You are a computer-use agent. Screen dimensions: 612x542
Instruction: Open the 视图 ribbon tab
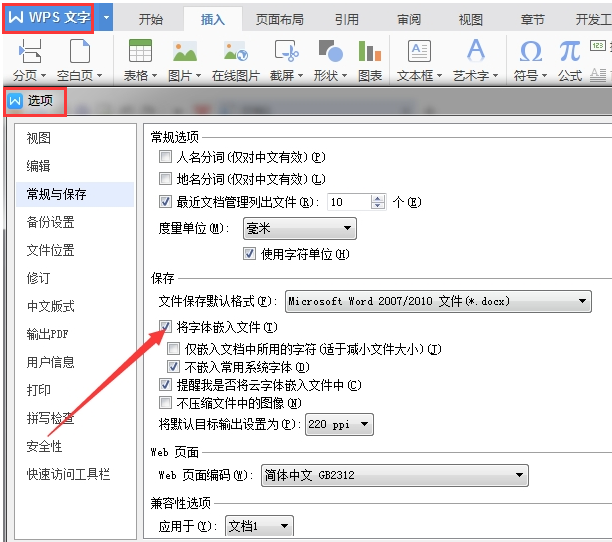[x=471, y=19]
